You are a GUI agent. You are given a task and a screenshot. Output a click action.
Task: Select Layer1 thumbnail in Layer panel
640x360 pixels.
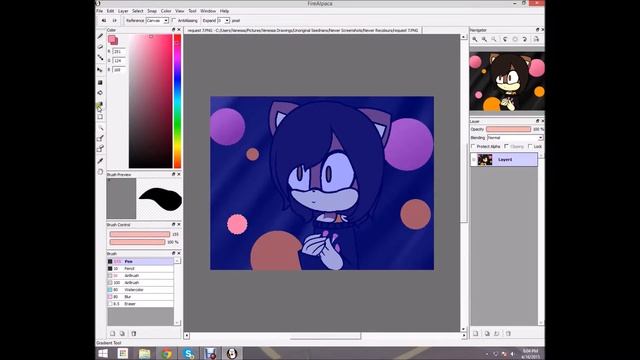485,160
